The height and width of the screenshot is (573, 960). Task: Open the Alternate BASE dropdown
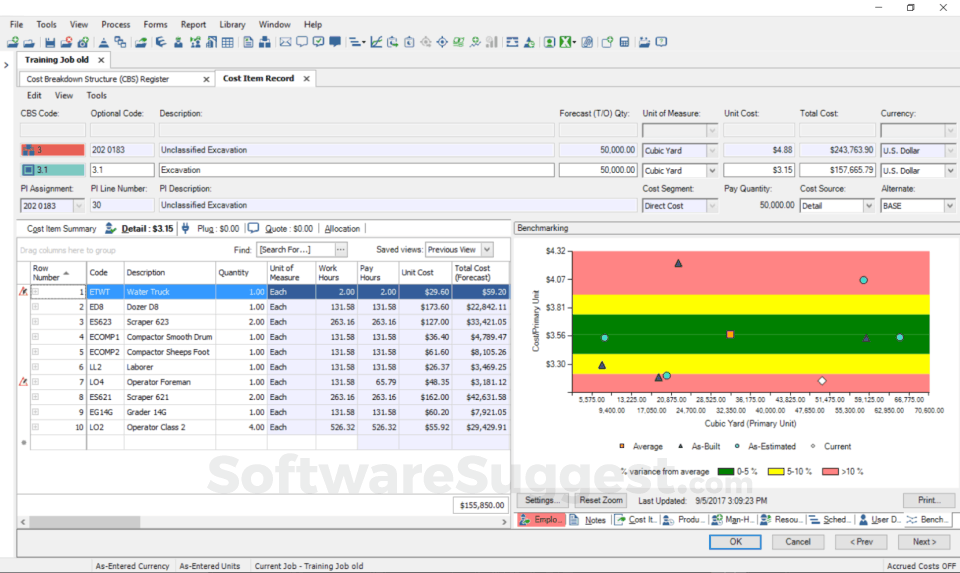[x=948, y=206]
